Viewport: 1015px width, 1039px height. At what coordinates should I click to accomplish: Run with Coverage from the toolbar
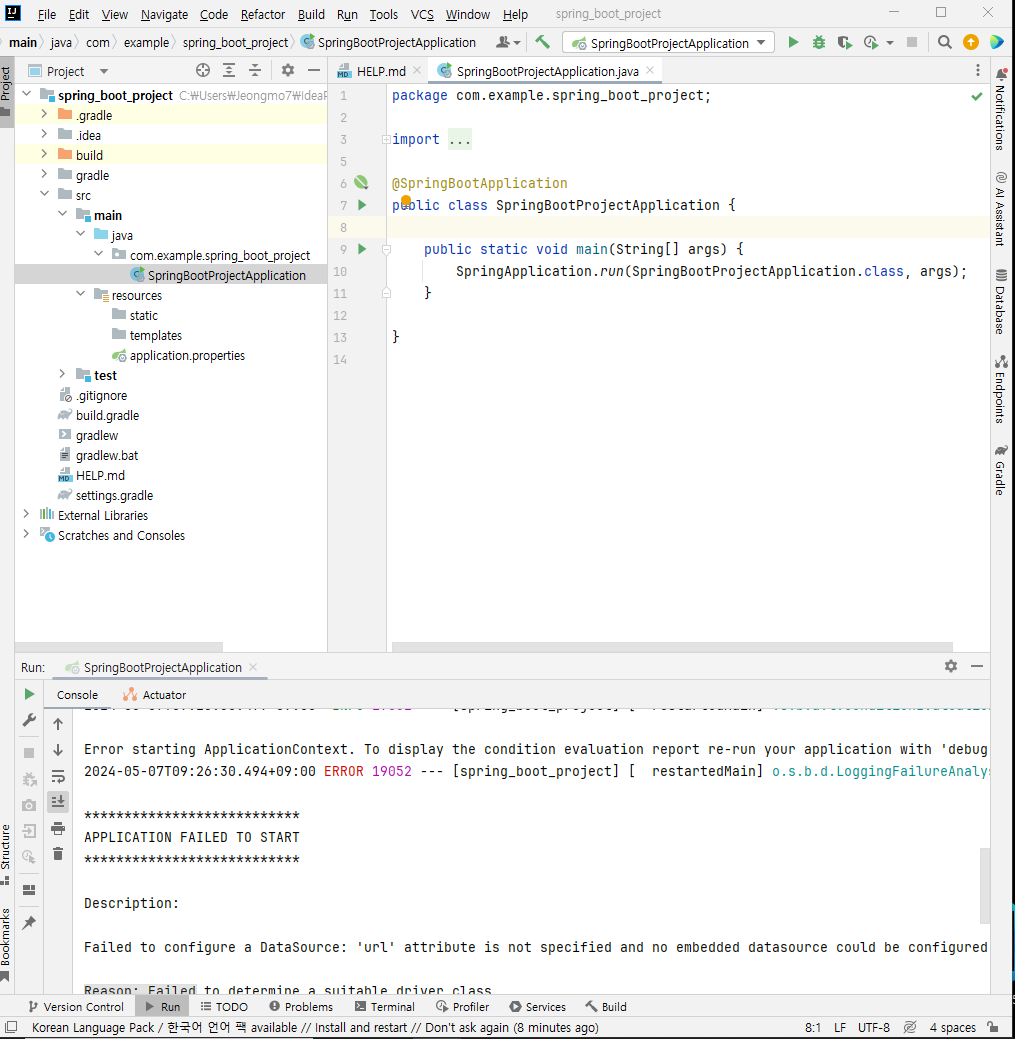coord(844,42)
